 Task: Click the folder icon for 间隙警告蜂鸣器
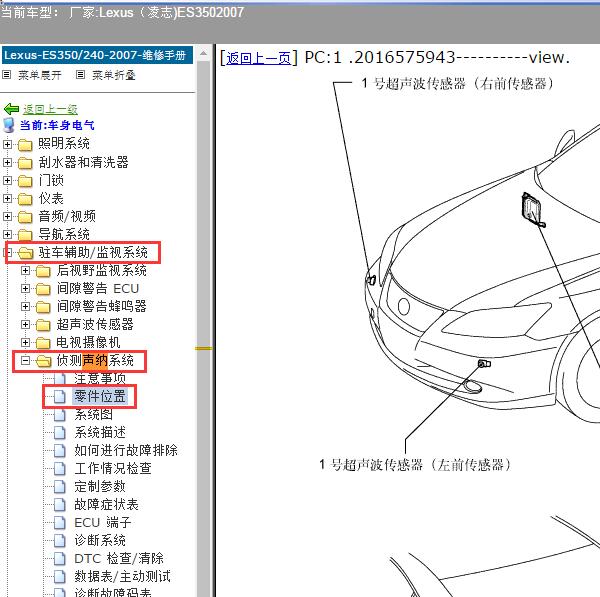(x=43, y=307)
